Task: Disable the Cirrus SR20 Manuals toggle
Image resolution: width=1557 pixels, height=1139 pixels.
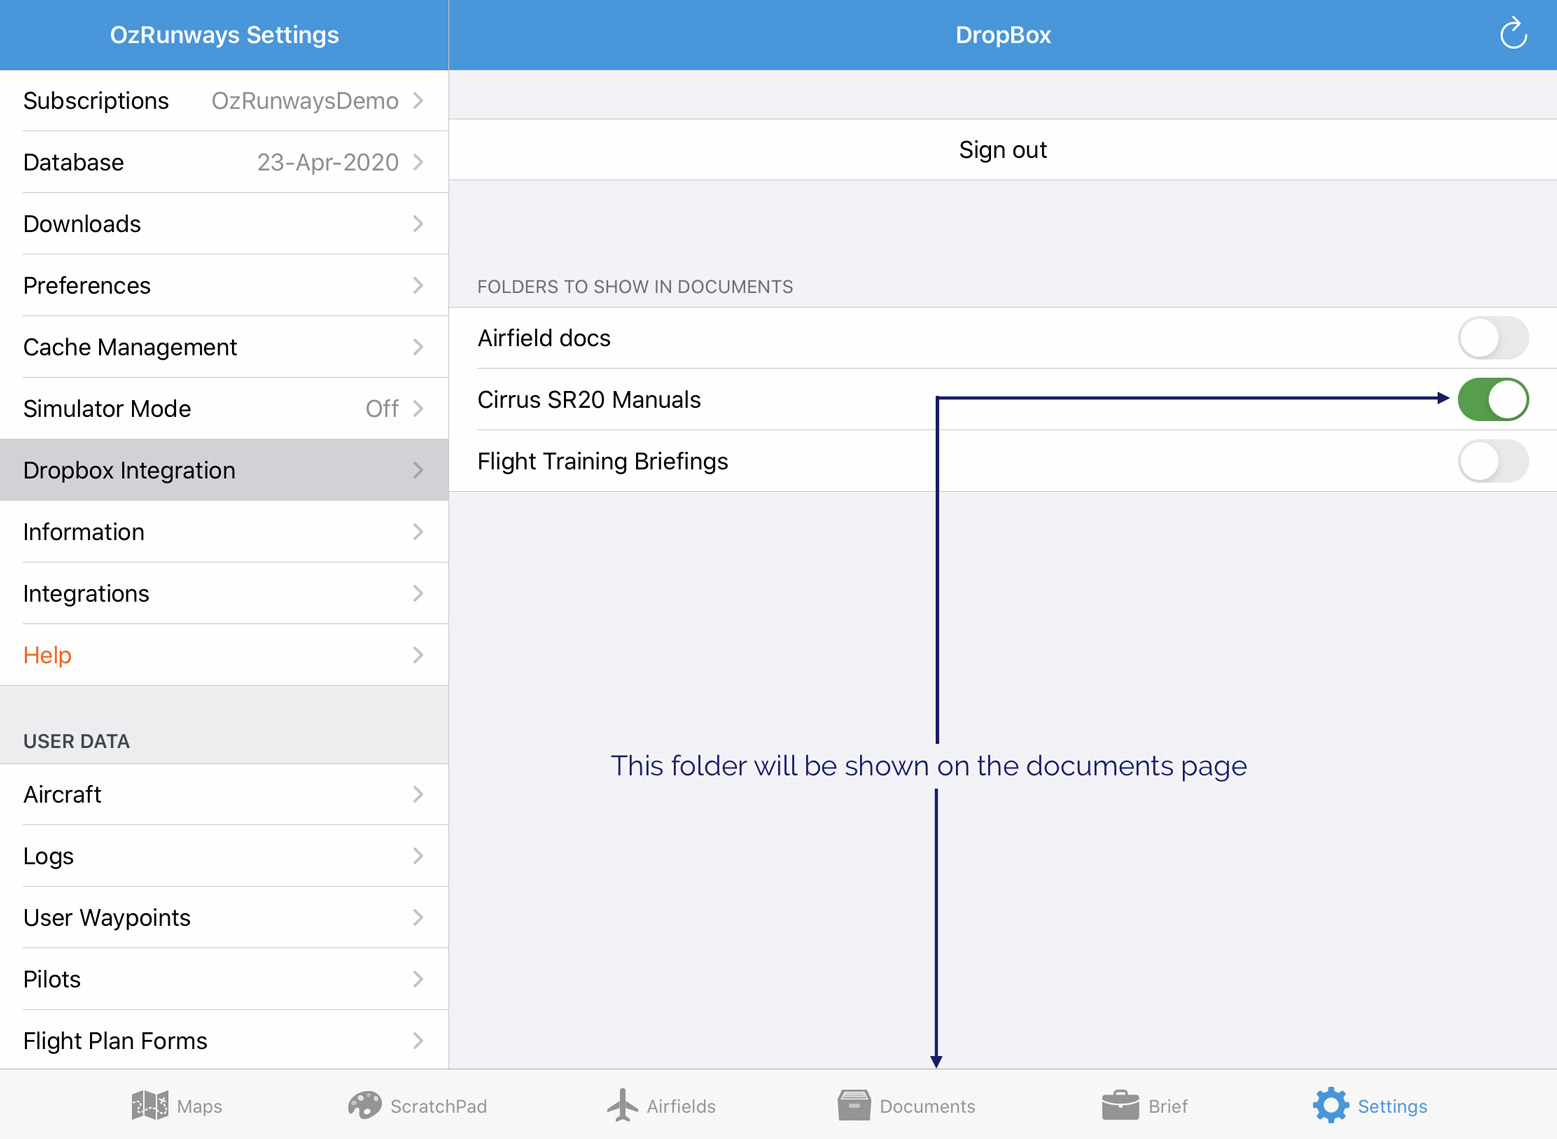Action: click(1493, 399)
